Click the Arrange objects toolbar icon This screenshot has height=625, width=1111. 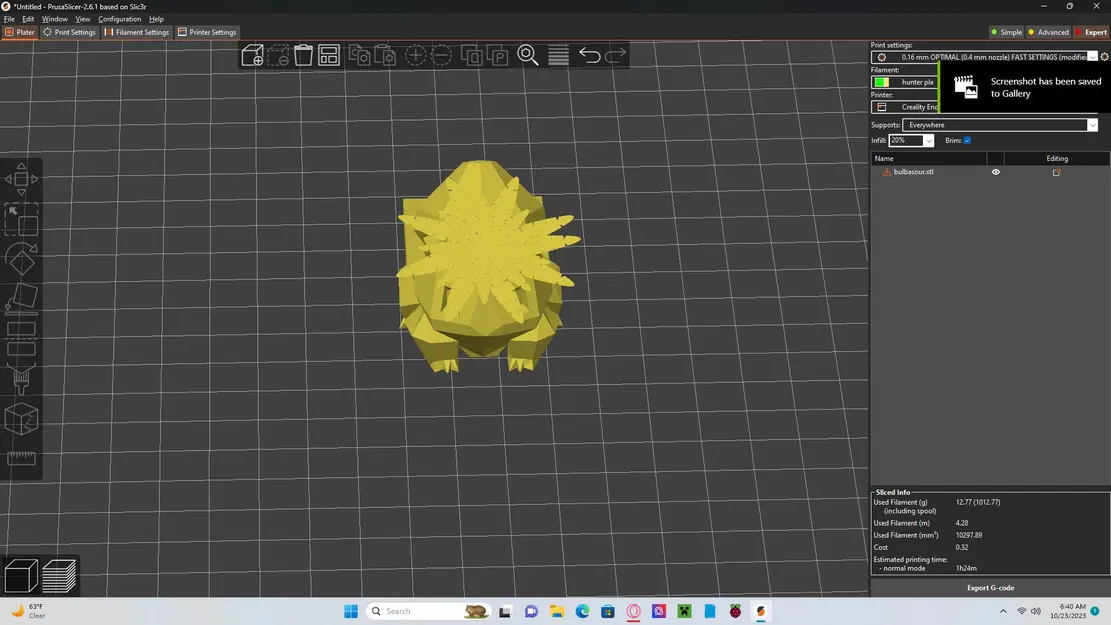329,55
